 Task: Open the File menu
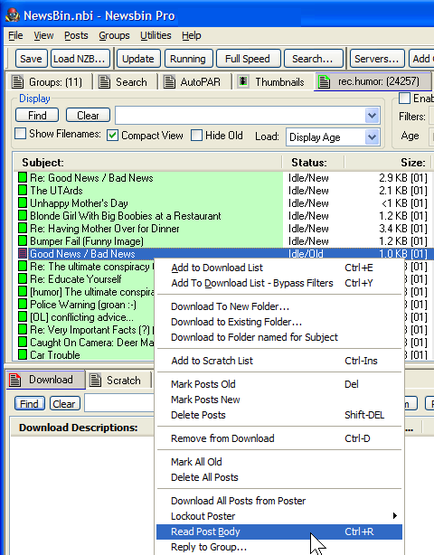[16, 35]
